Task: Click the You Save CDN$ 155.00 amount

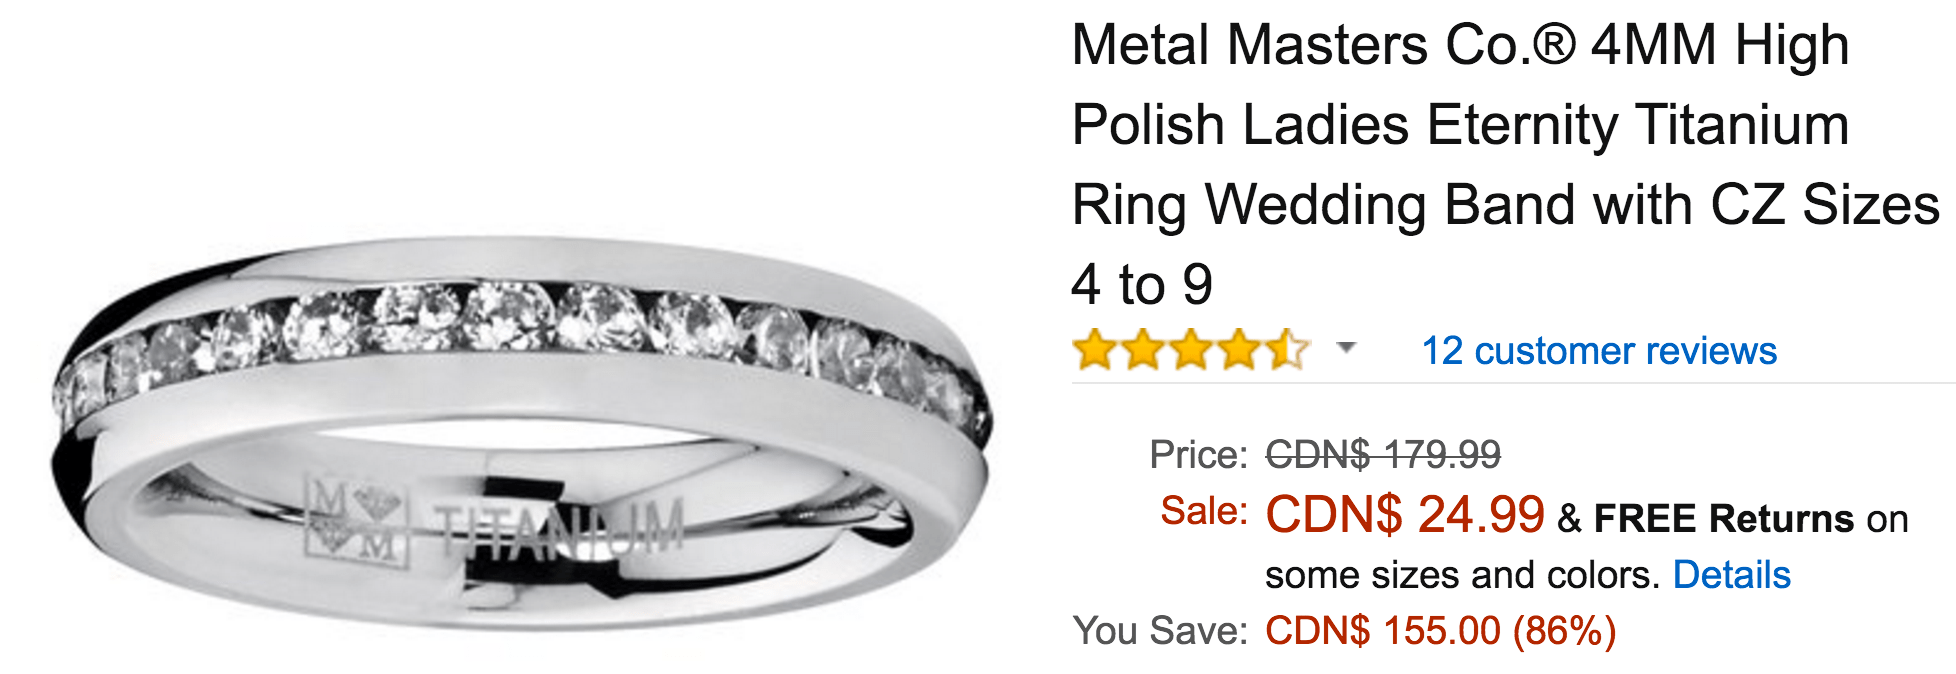Action: 1441,631
